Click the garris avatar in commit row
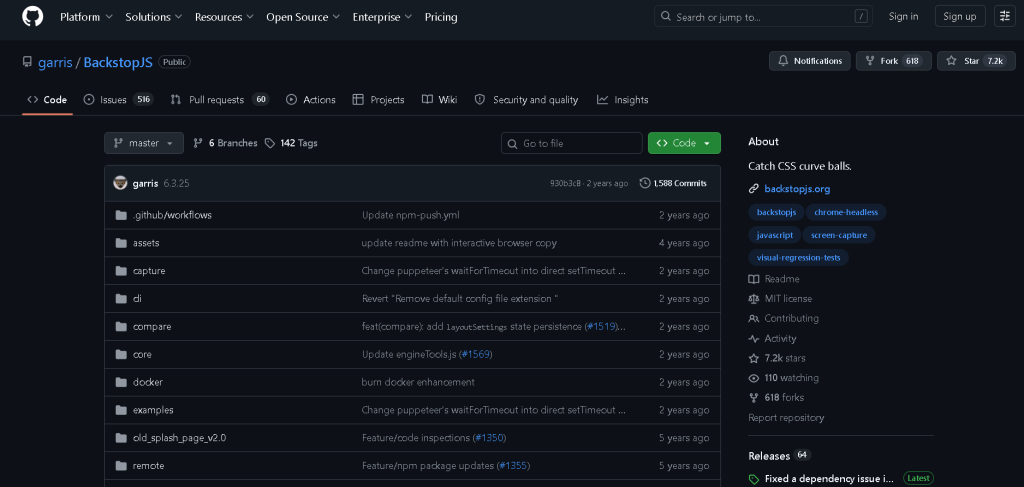 click(x=120, y=183)
